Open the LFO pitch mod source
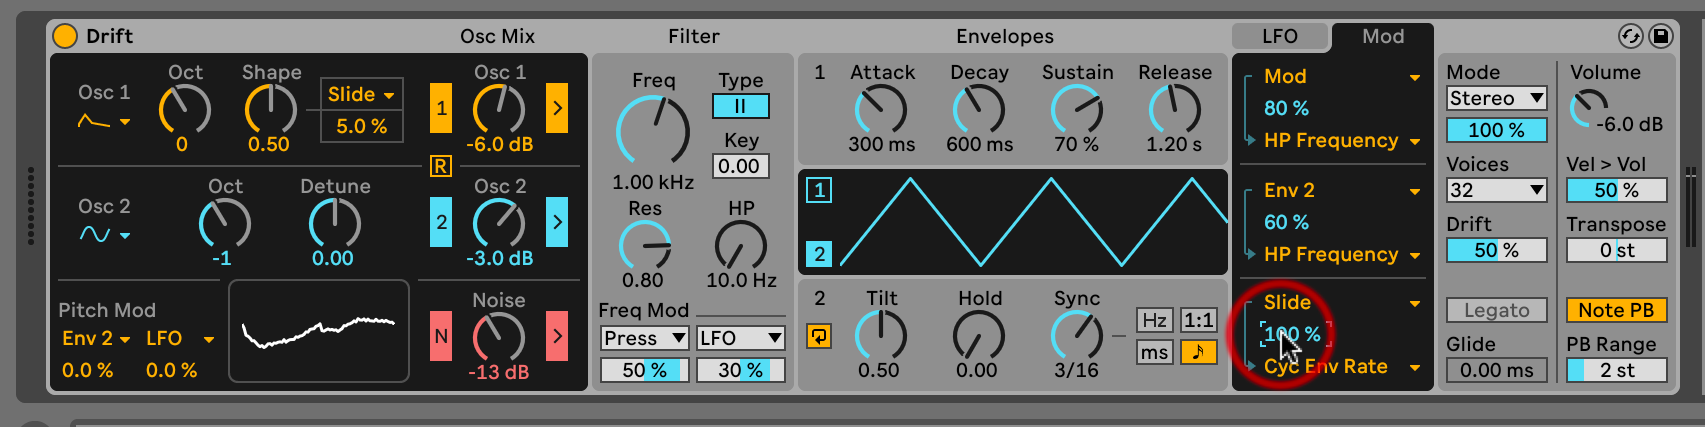The width and height of the screenshot is (1705, 427). 180,339
